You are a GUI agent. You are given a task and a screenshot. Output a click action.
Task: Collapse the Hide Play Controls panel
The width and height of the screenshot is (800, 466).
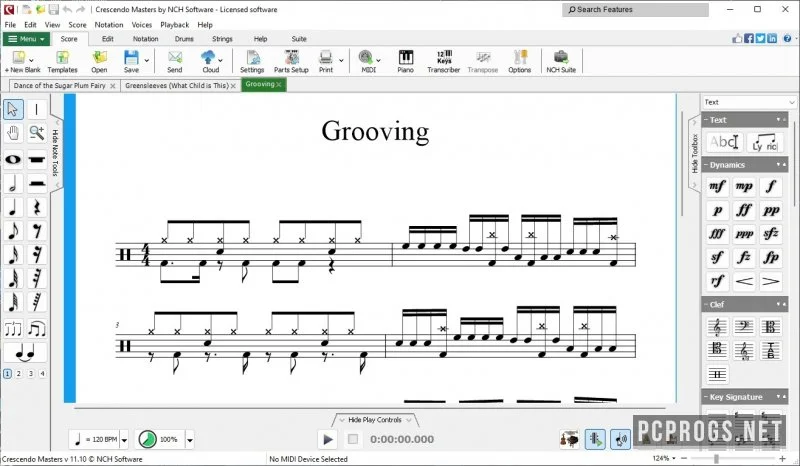click(x=375, y=420)
